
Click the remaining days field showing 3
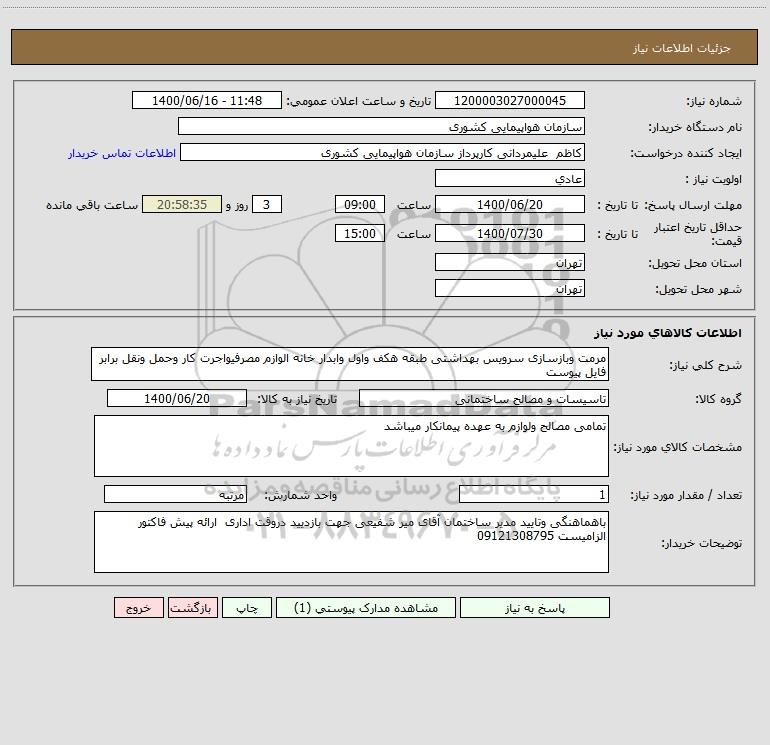(x=267, y=204)
